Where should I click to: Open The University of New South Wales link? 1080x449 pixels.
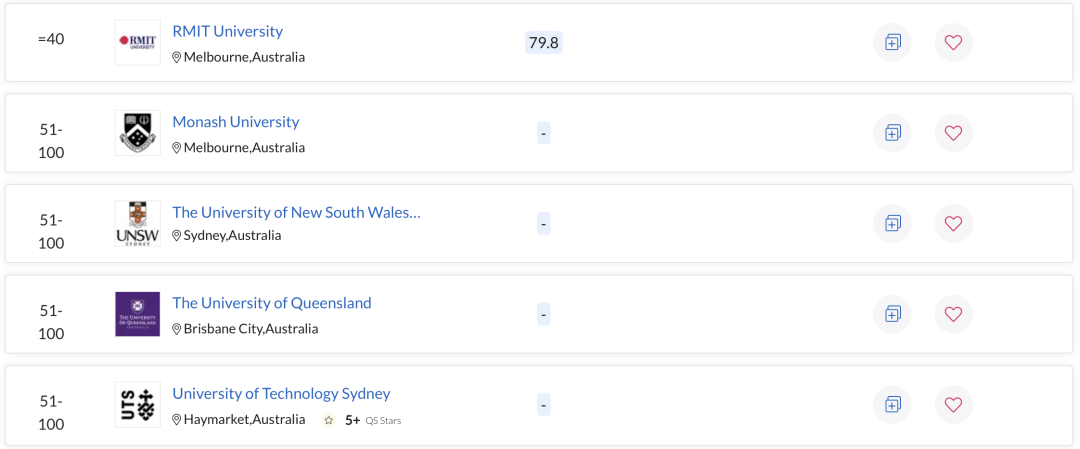[x=296, y=212]
